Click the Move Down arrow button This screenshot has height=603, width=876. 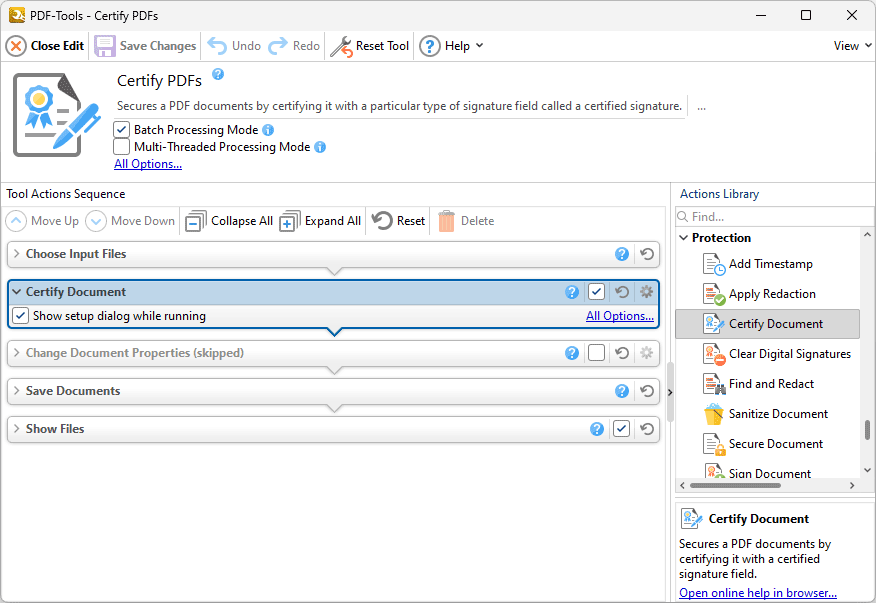pos(96,221)
